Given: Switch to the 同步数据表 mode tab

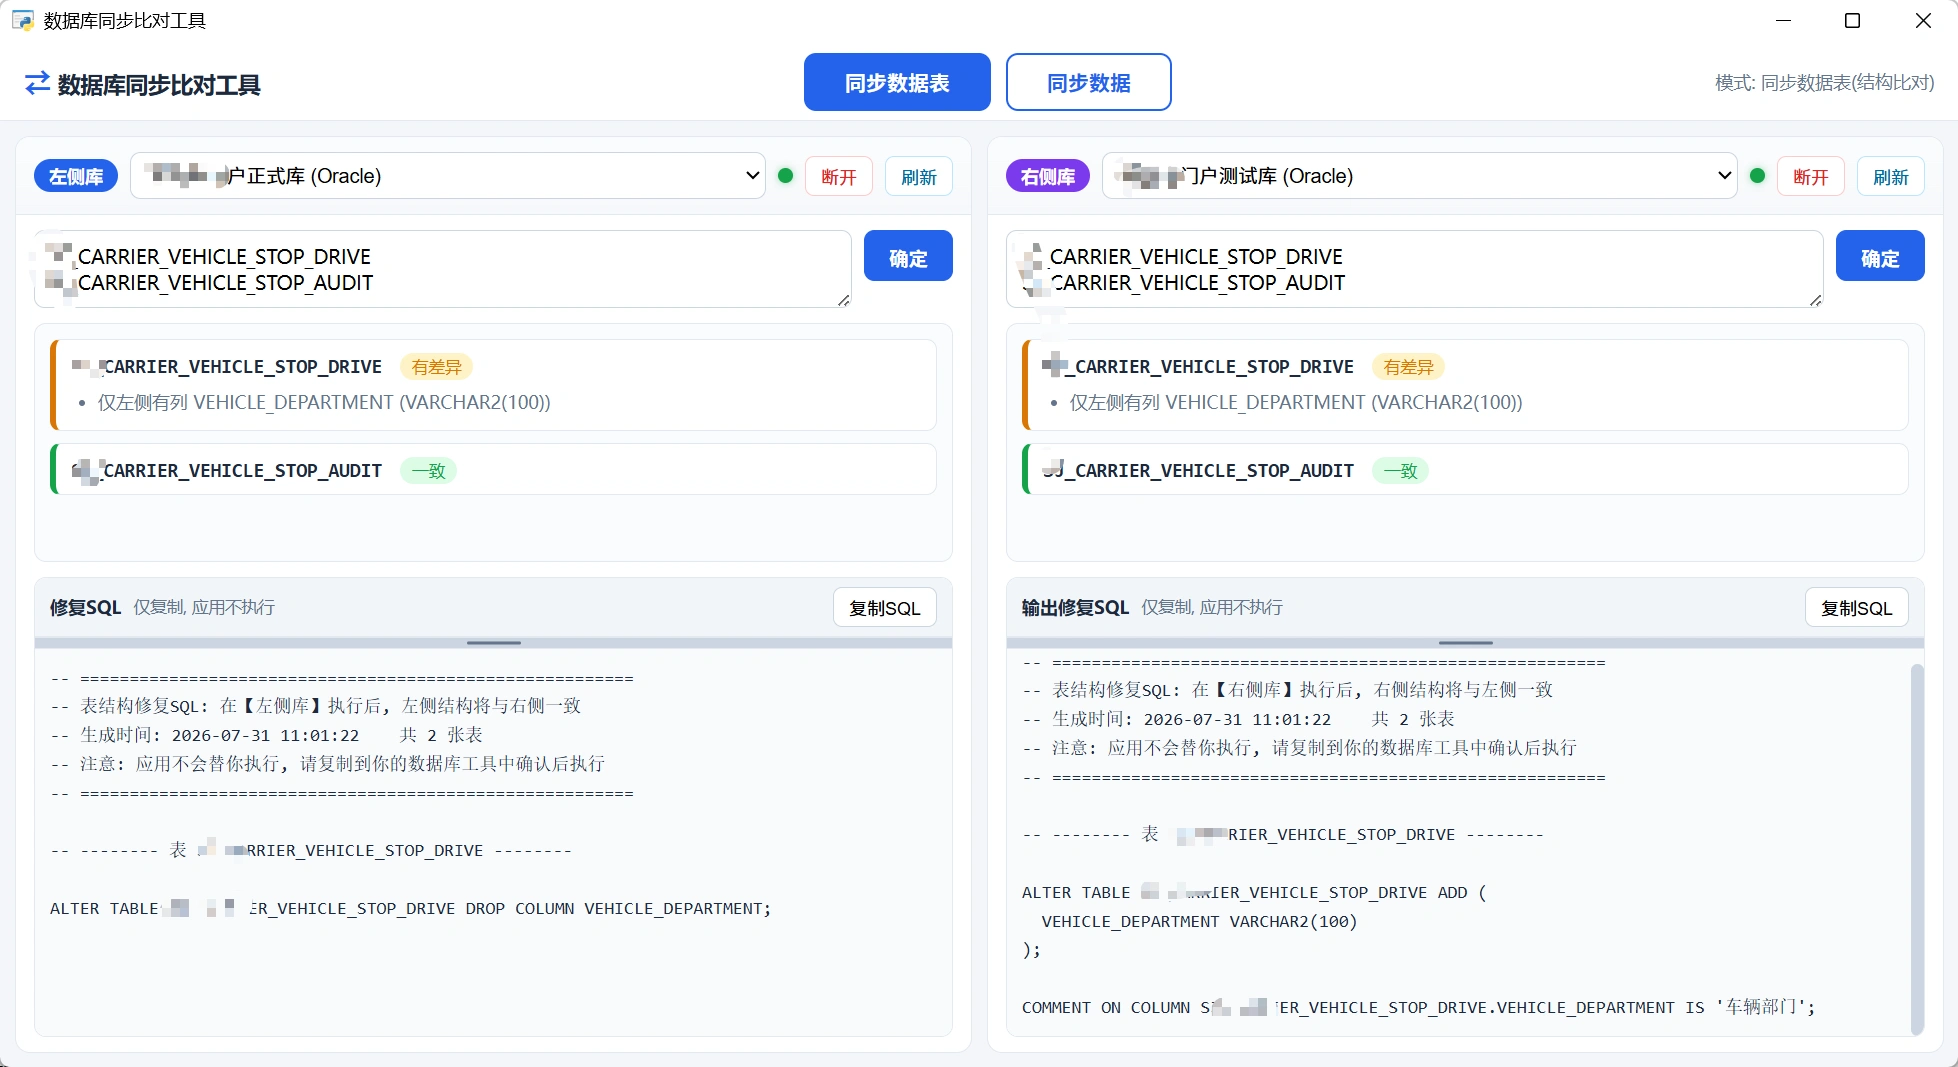Looking at the screenshot, I should click(897, 82).
